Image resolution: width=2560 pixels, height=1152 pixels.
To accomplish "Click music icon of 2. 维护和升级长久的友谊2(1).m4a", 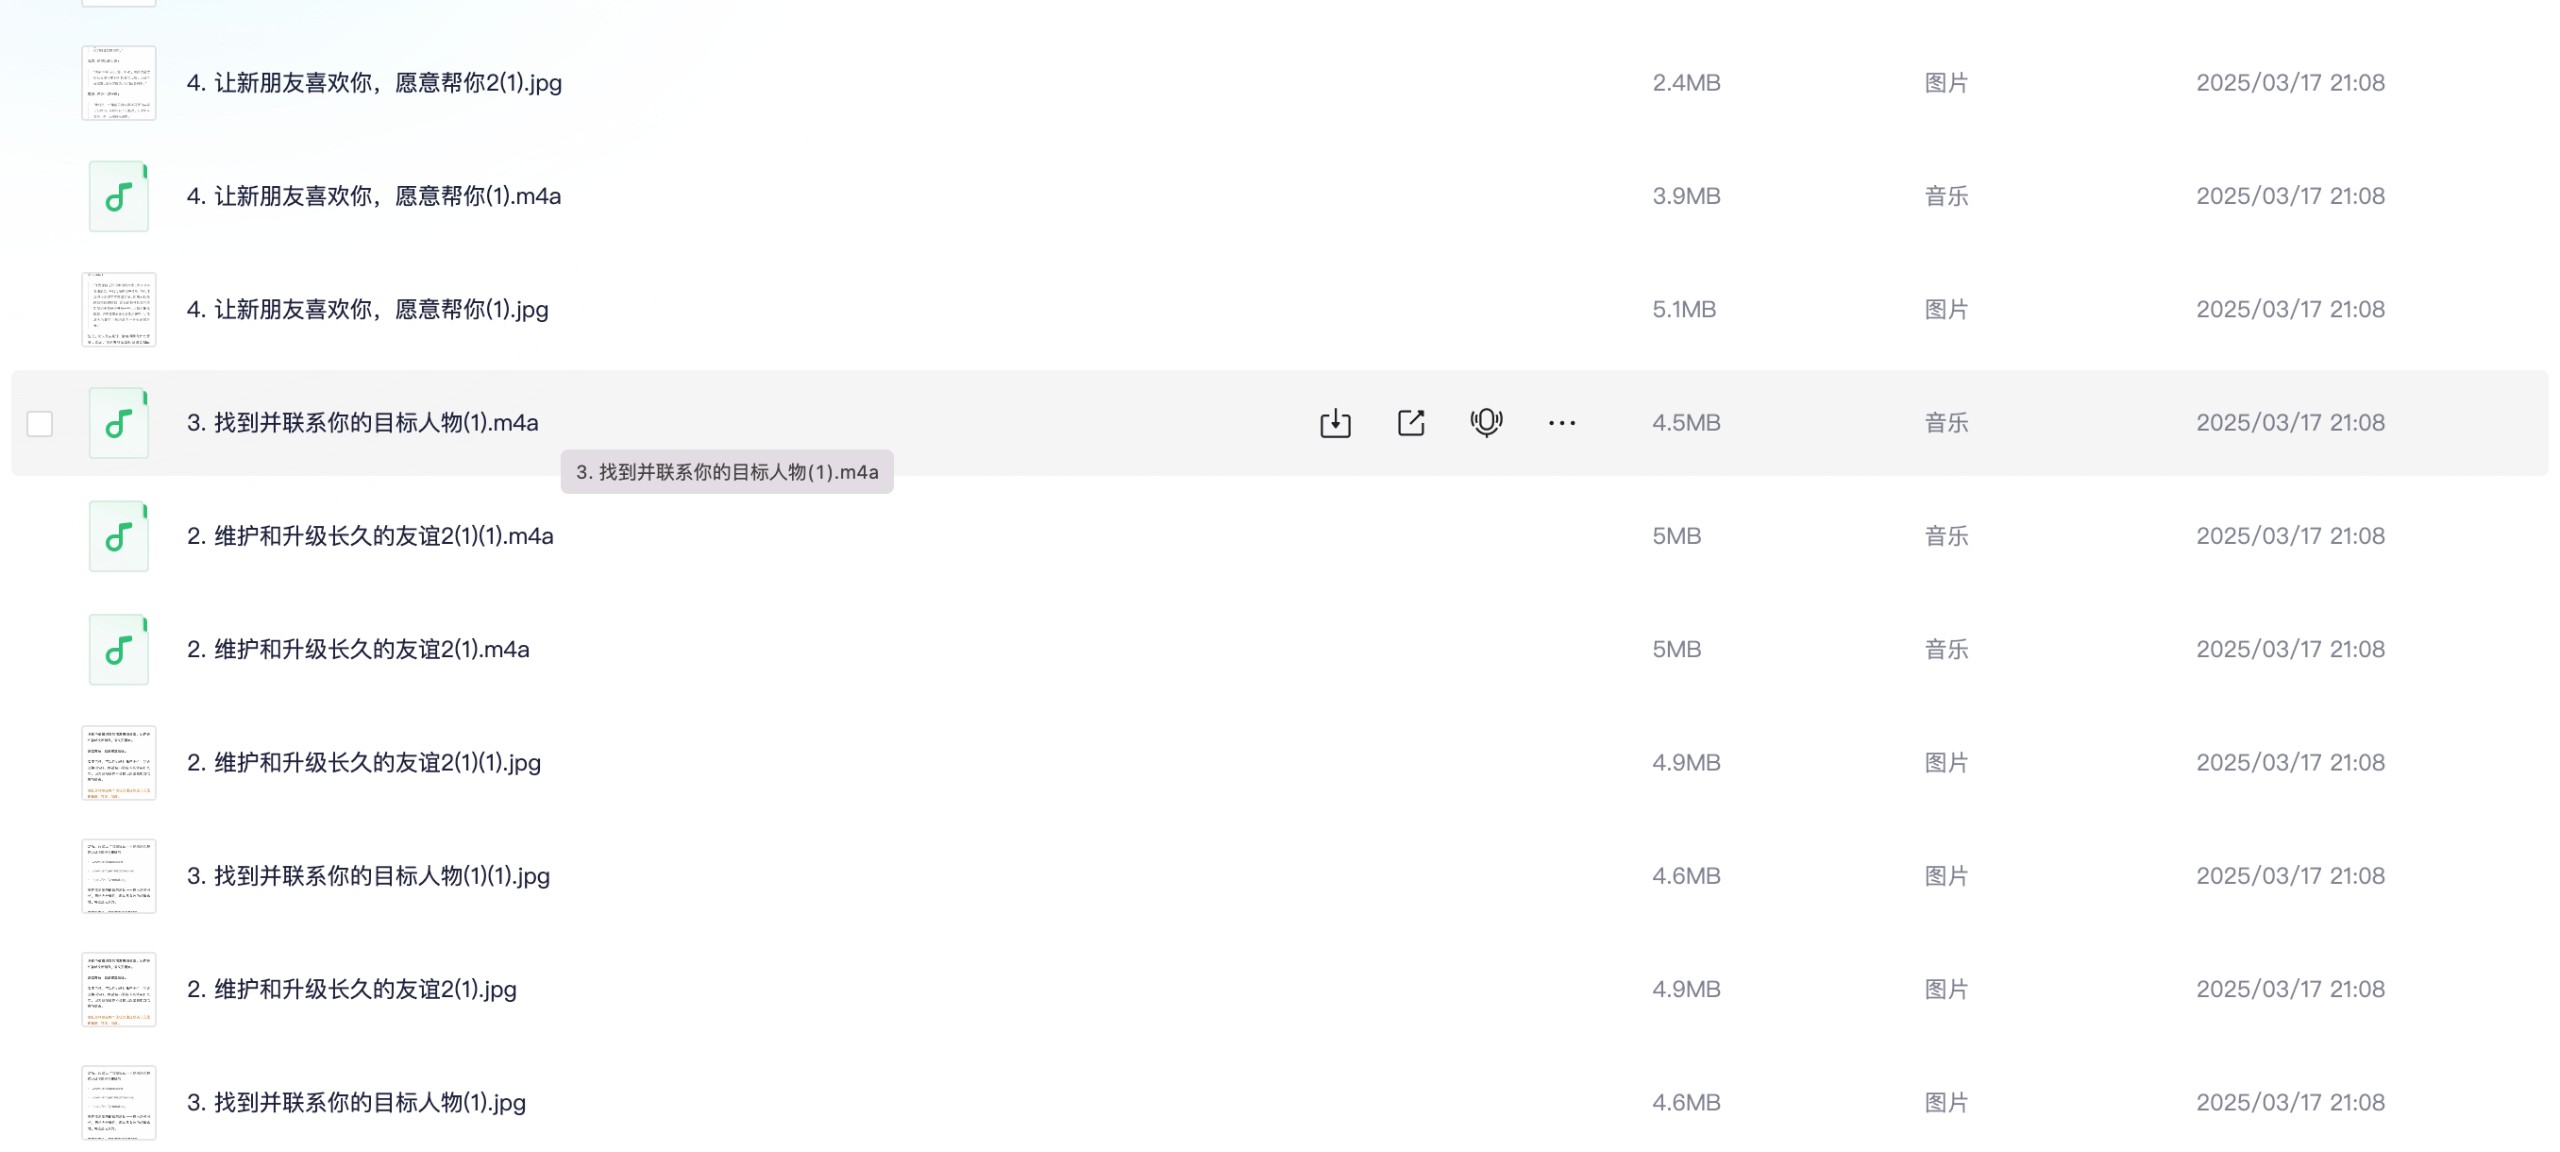I will tap(119, 649).
